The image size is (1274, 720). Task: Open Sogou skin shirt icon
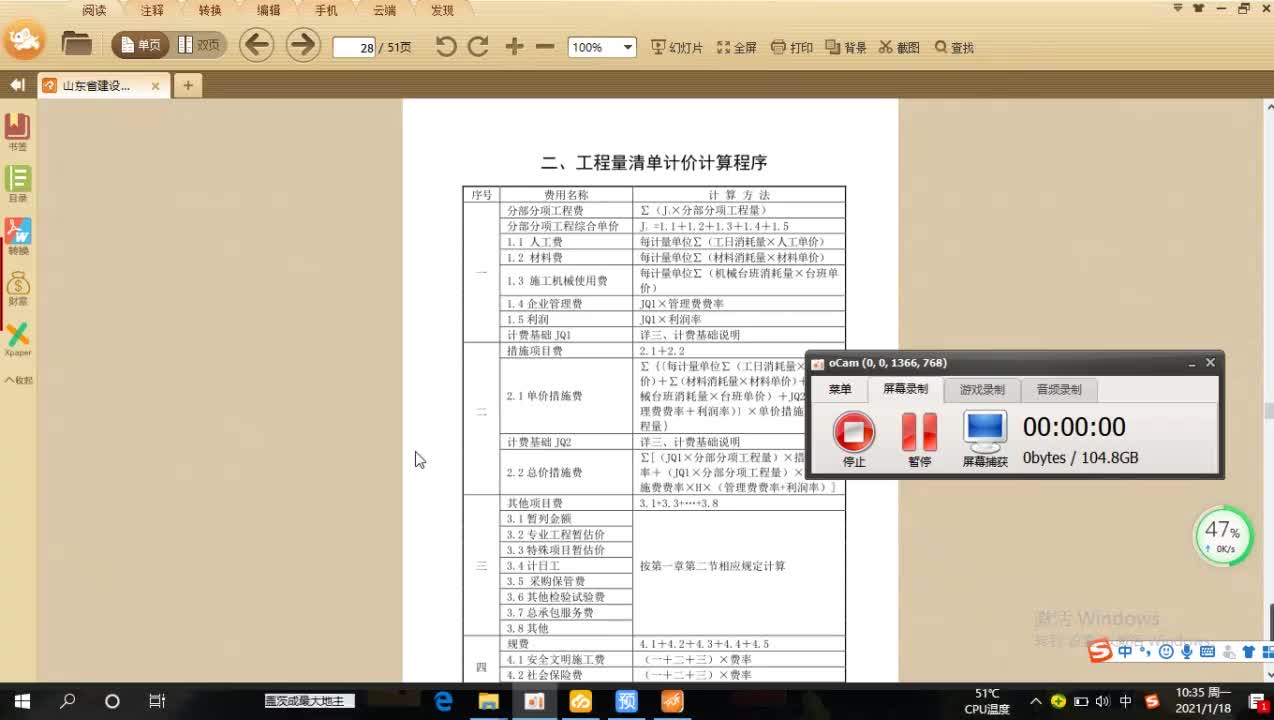click(x=1248, y=652)
